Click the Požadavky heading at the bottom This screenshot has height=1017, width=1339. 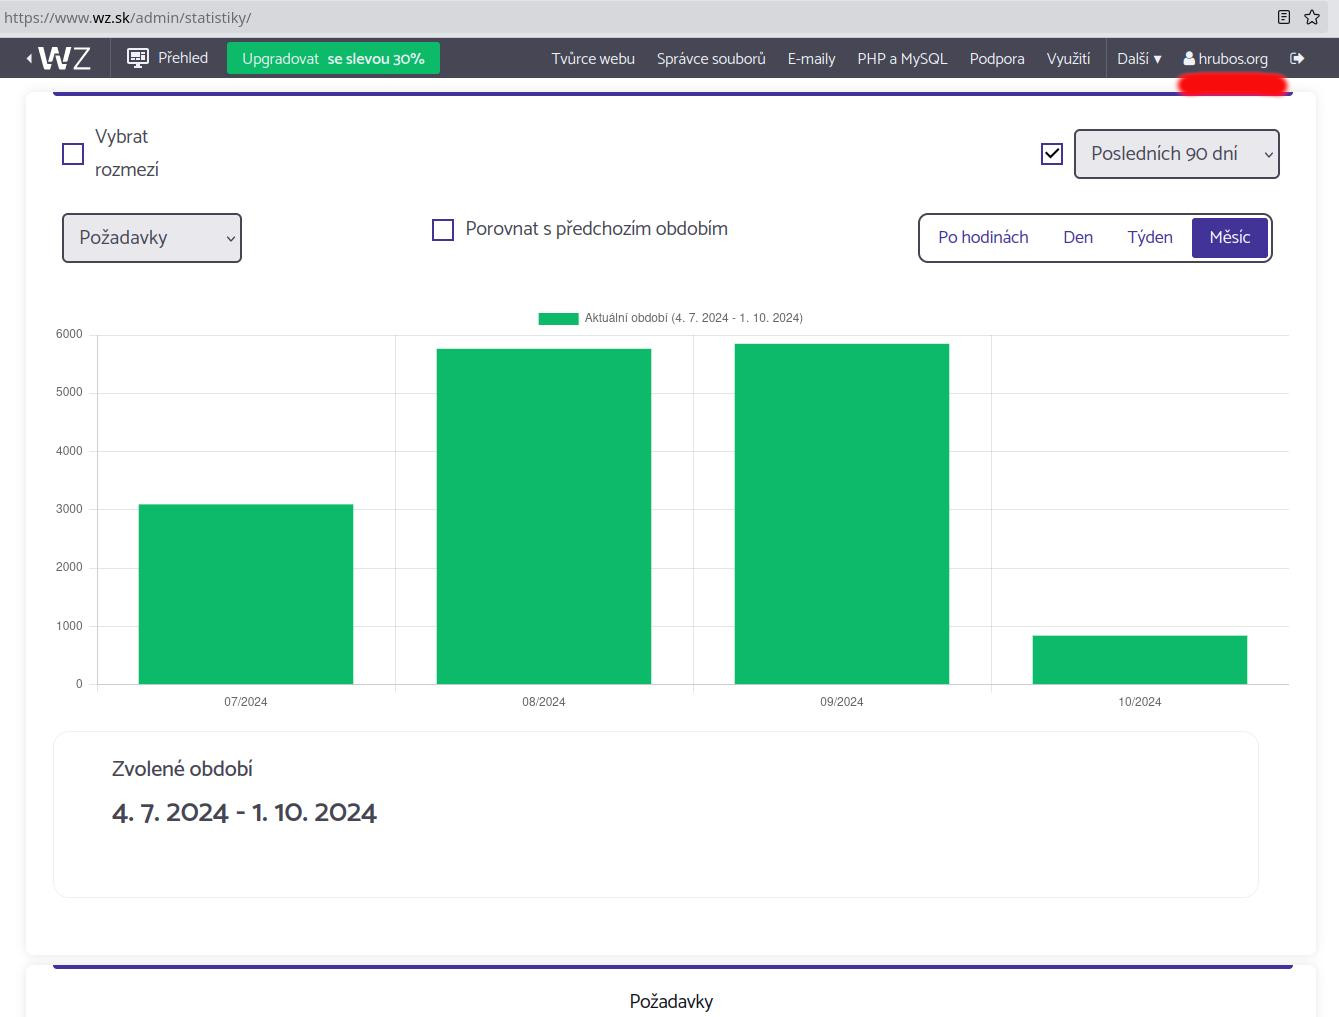tap(671, 1001)
